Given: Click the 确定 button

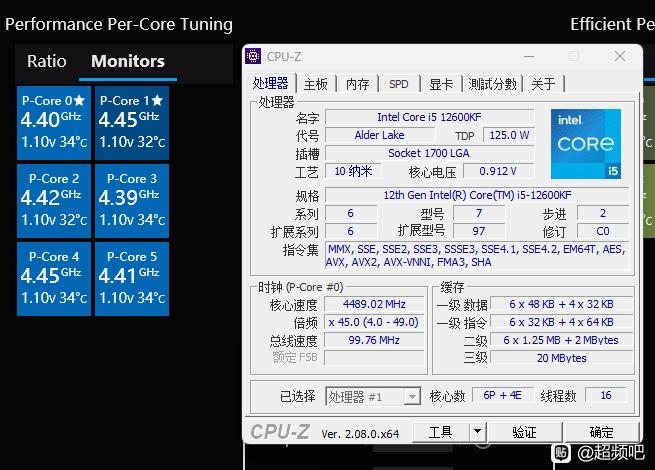Looking at the screenshot, I should 601,432.
